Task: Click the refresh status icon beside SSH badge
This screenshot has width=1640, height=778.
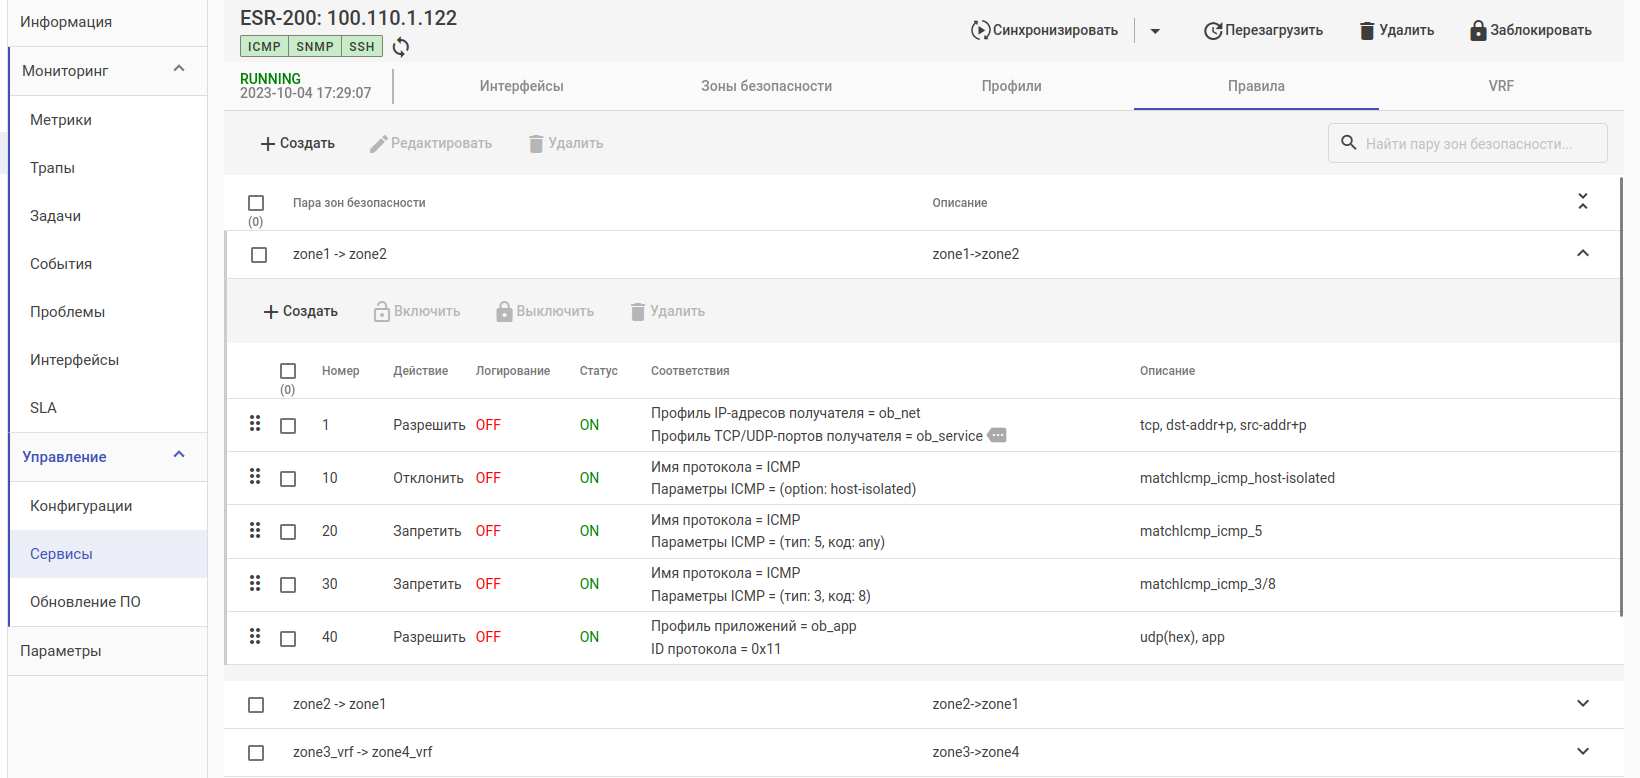Action: point(401,47)
